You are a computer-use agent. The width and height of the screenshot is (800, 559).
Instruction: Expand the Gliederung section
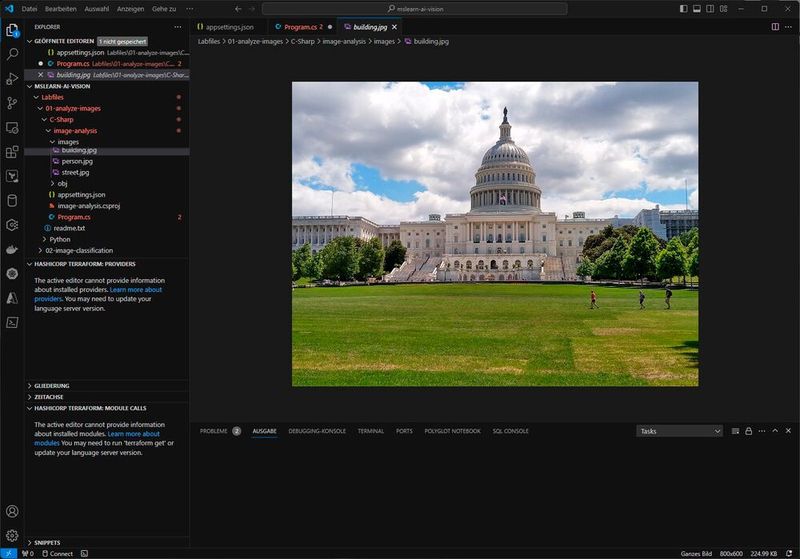coord(52,385)
